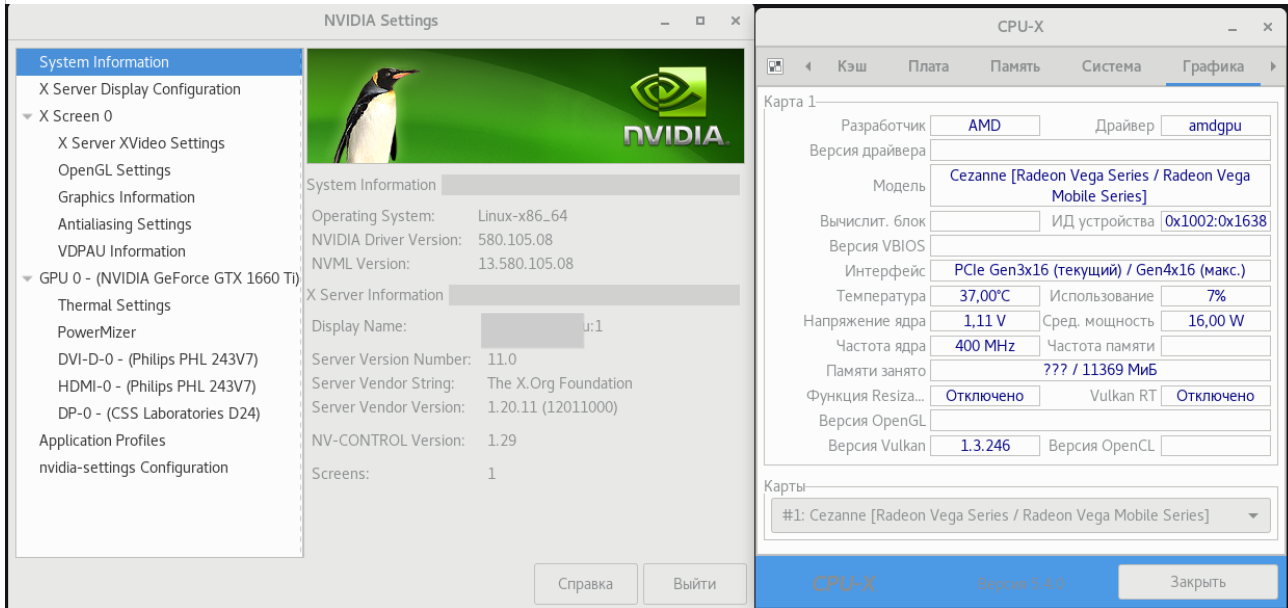Click the Частота памяти empty field
The image size is (1288, 608).
click(x=1214, y=346)
